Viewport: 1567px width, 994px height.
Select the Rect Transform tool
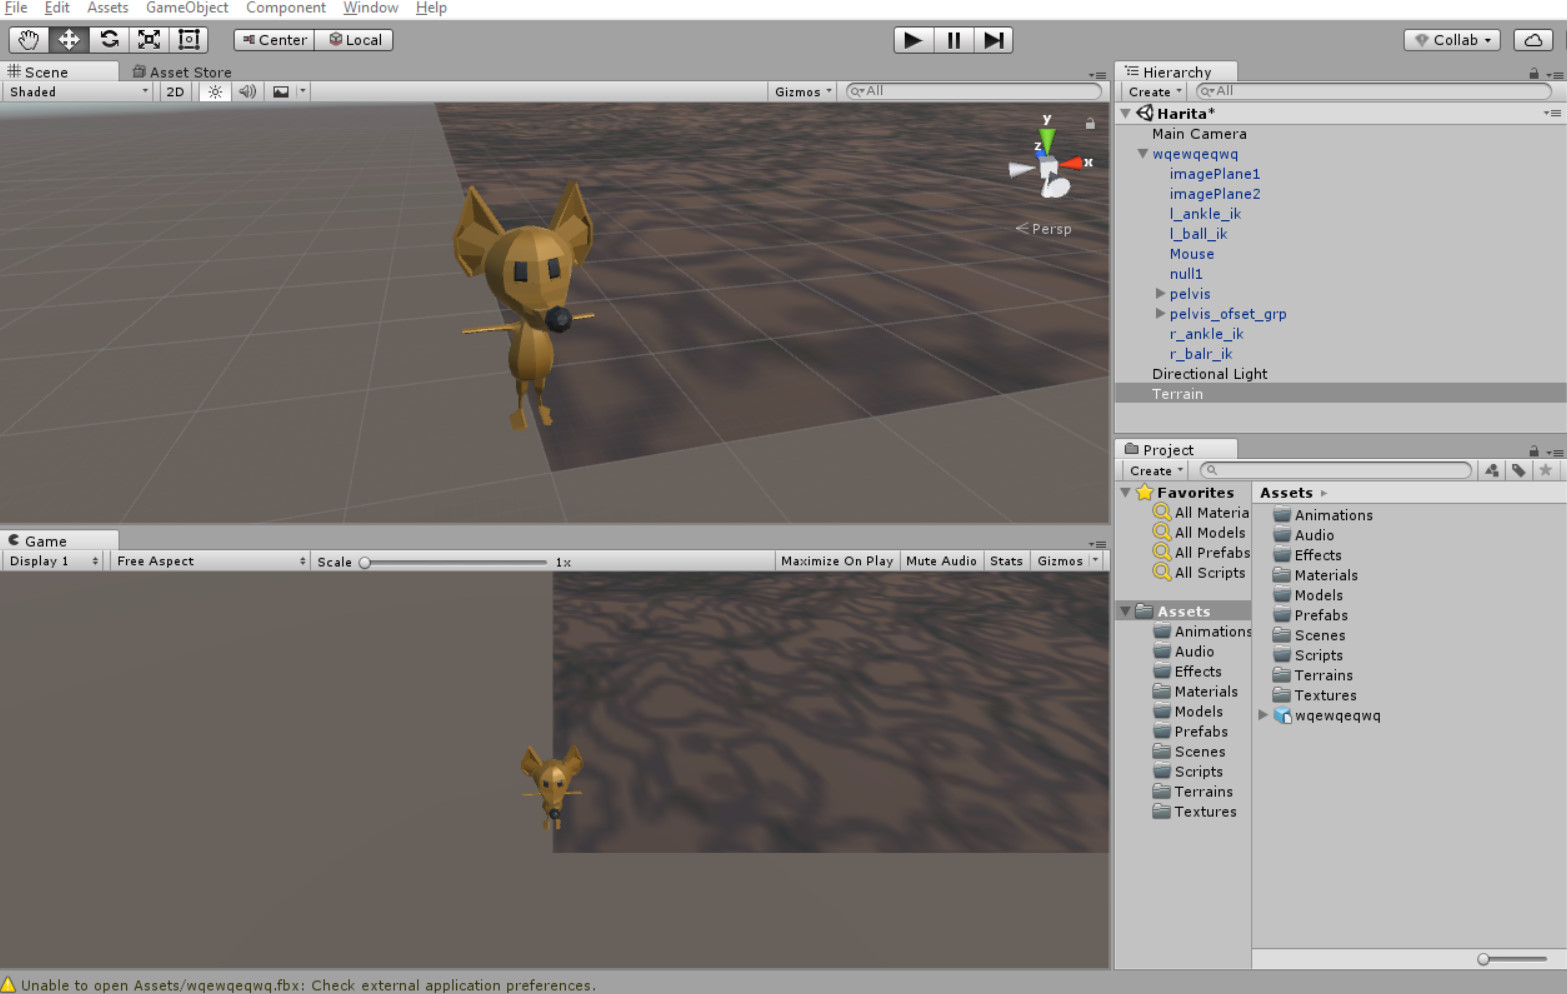click(188, 40)
